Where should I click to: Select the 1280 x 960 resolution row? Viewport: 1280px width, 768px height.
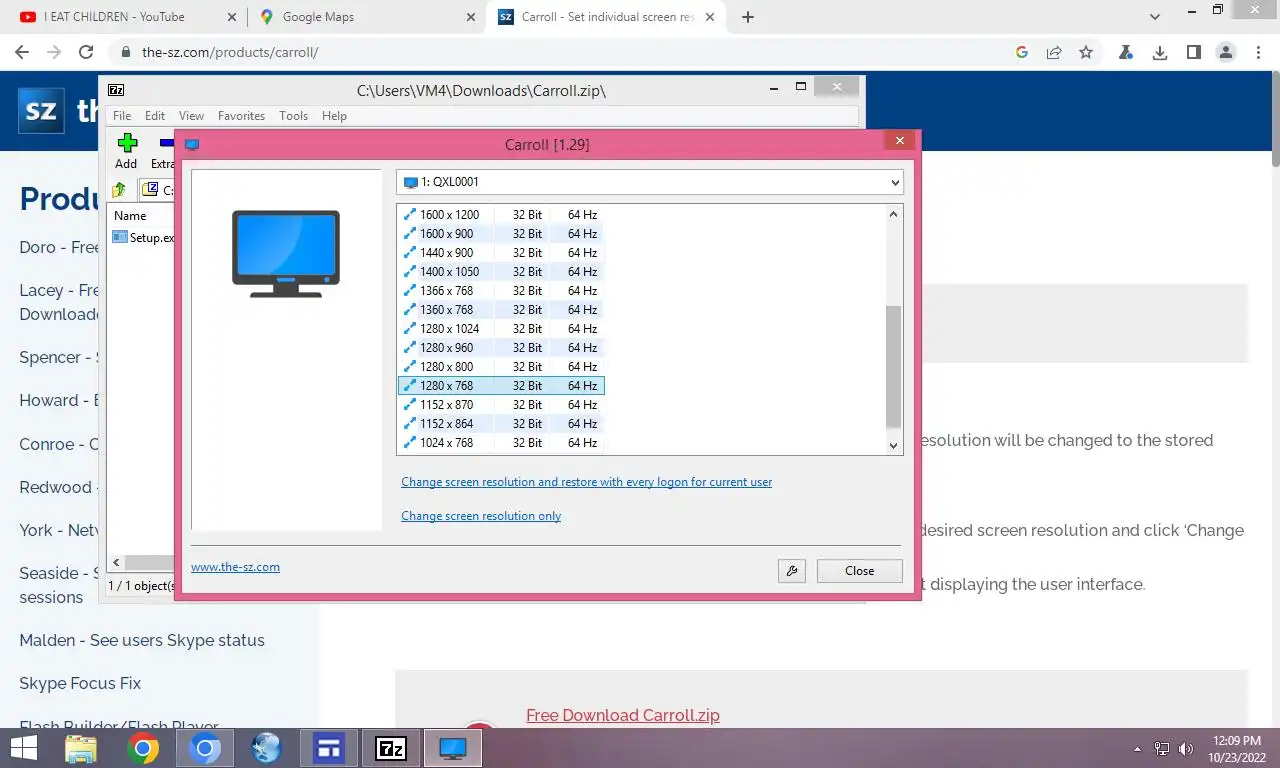point(501,348)
